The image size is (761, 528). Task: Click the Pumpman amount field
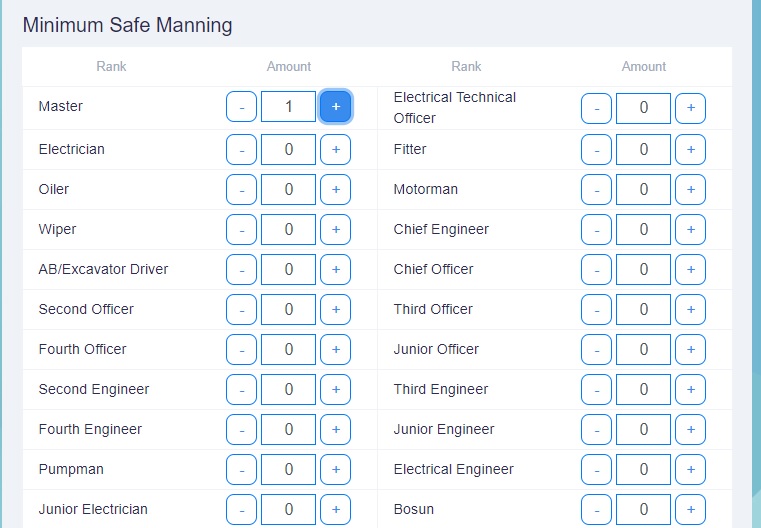tap(288, 469)
